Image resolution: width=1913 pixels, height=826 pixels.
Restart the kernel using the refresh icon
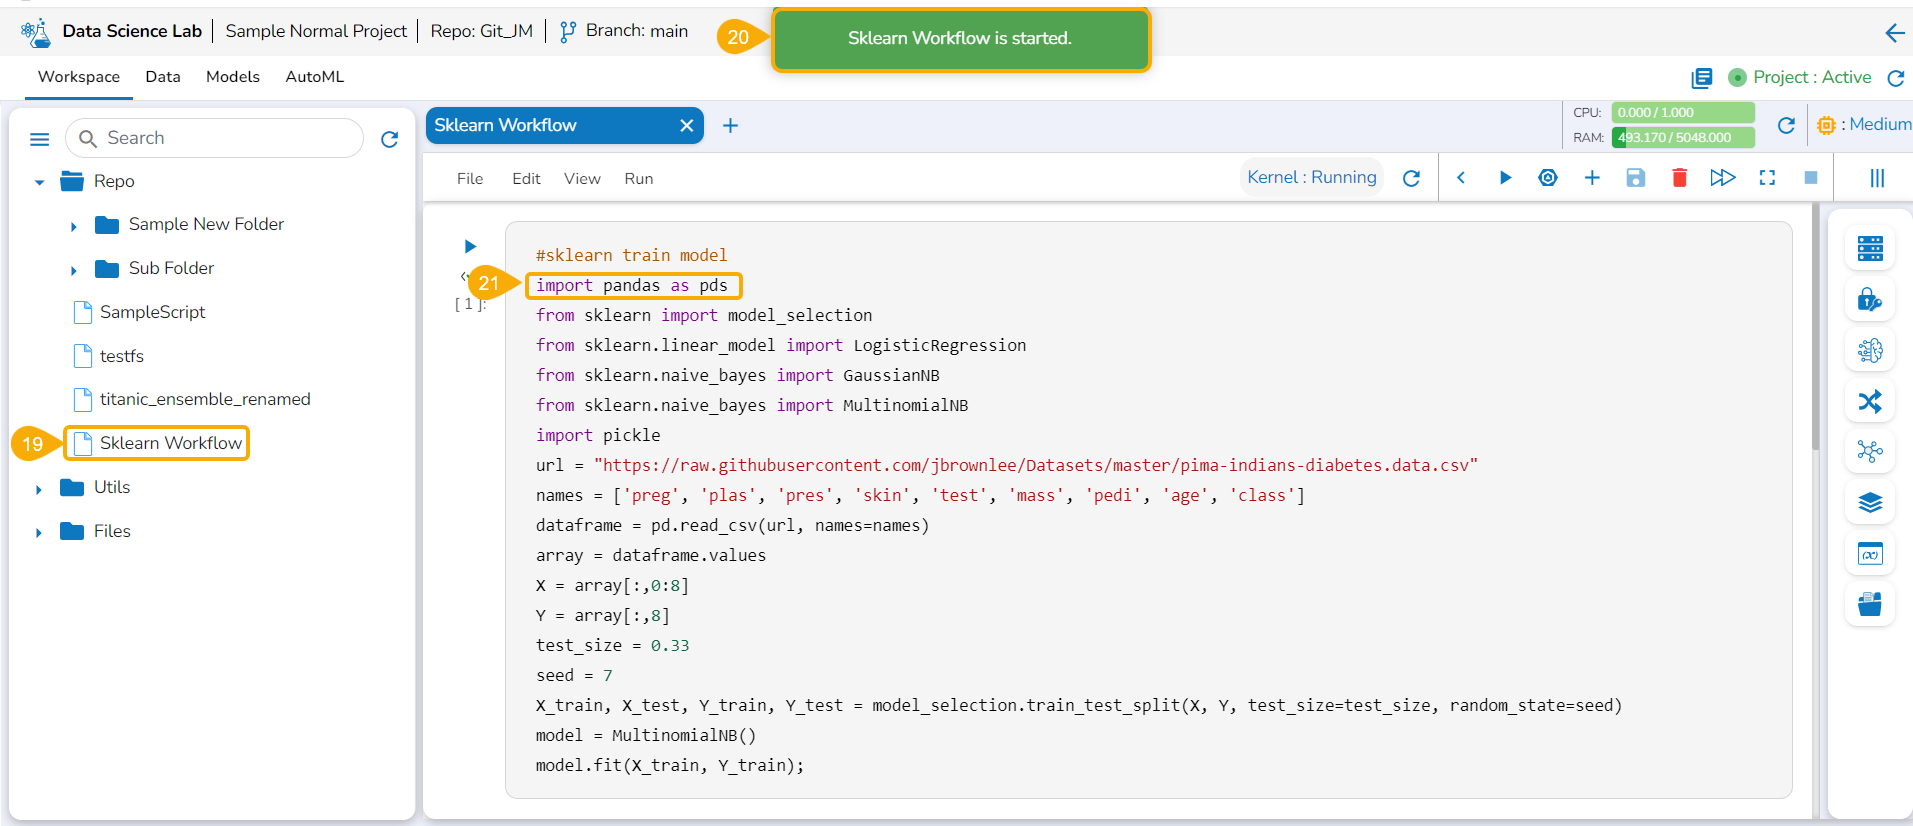click(x=1411, y=178)
